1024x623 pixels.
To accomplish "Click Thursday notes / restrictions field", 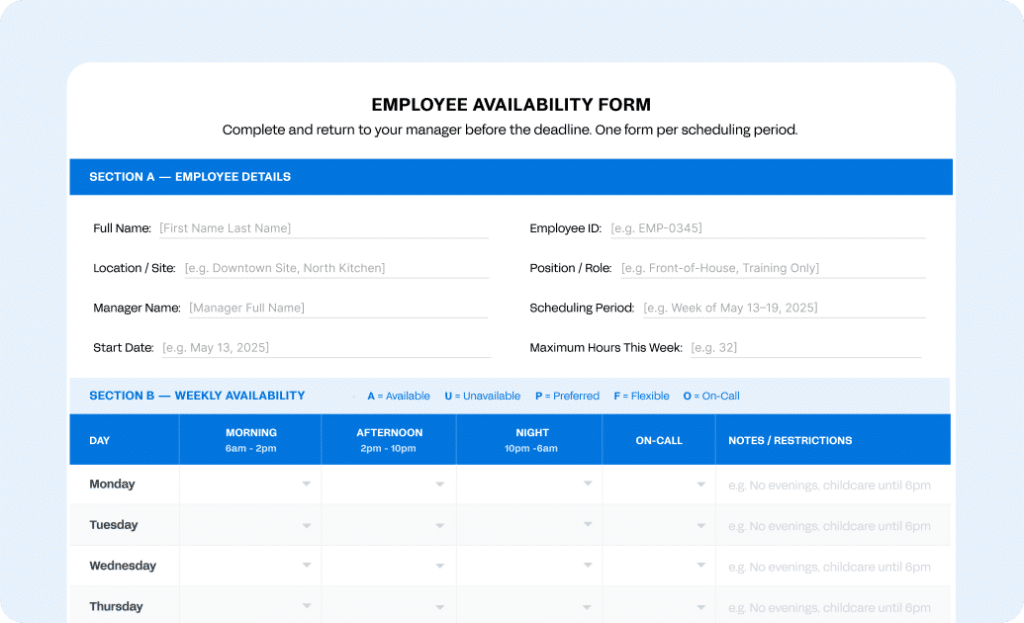I will coord(833,607).
